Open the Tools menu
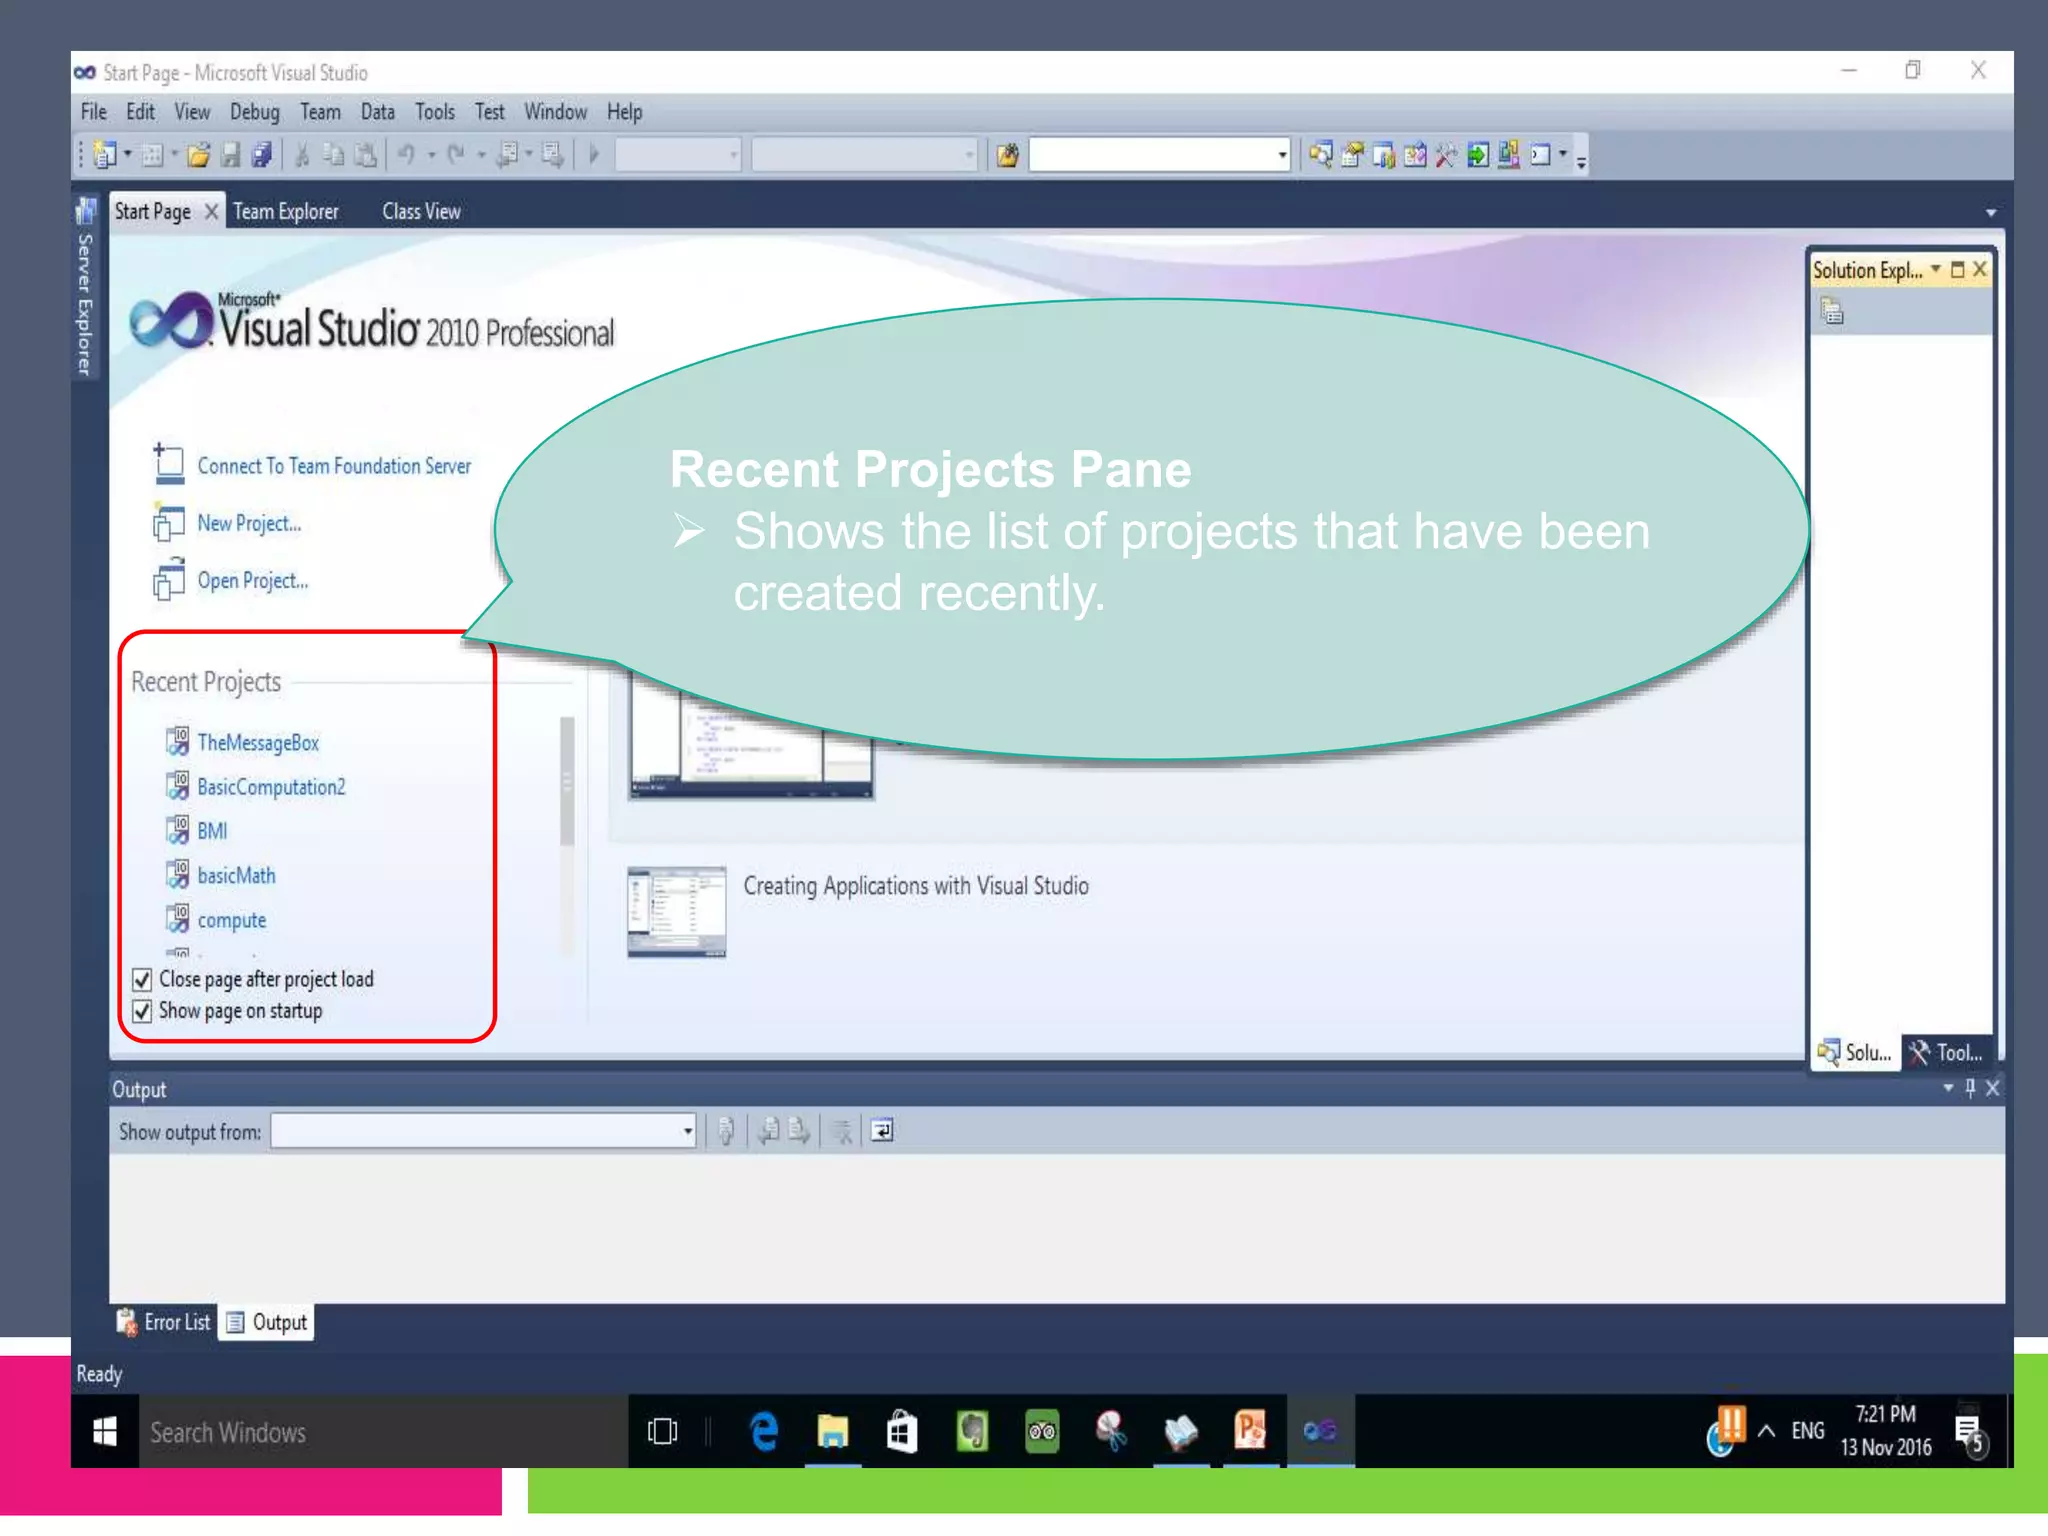This screenshot has height=1536, width=2048. [435, 112]
